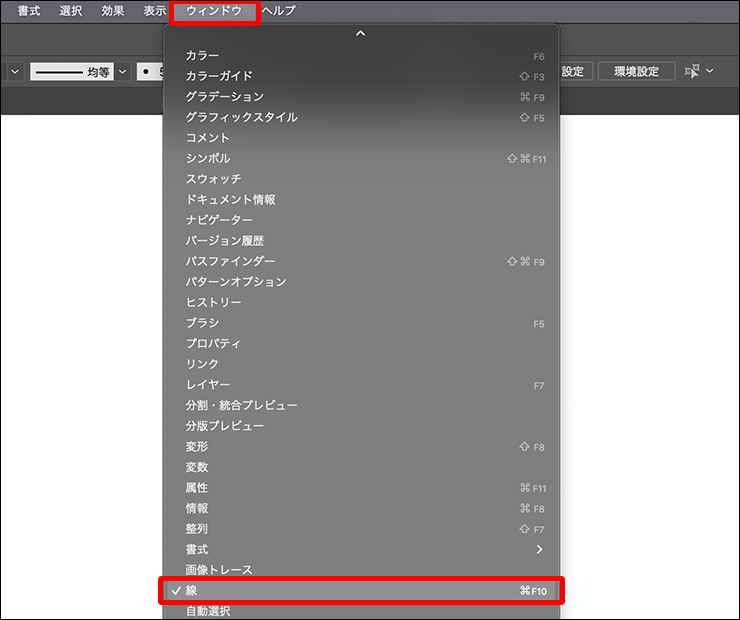740x620 pixels.
Task: Open the レイヤー panel from menu
Action: coord(208,385)
